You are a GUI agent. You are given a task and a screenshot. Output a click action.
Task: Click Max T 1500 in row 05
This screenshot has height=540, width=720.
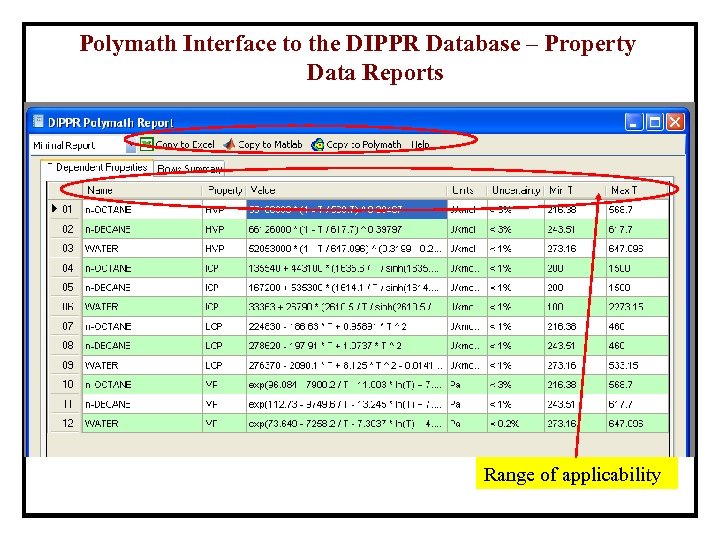click(637, 287)
